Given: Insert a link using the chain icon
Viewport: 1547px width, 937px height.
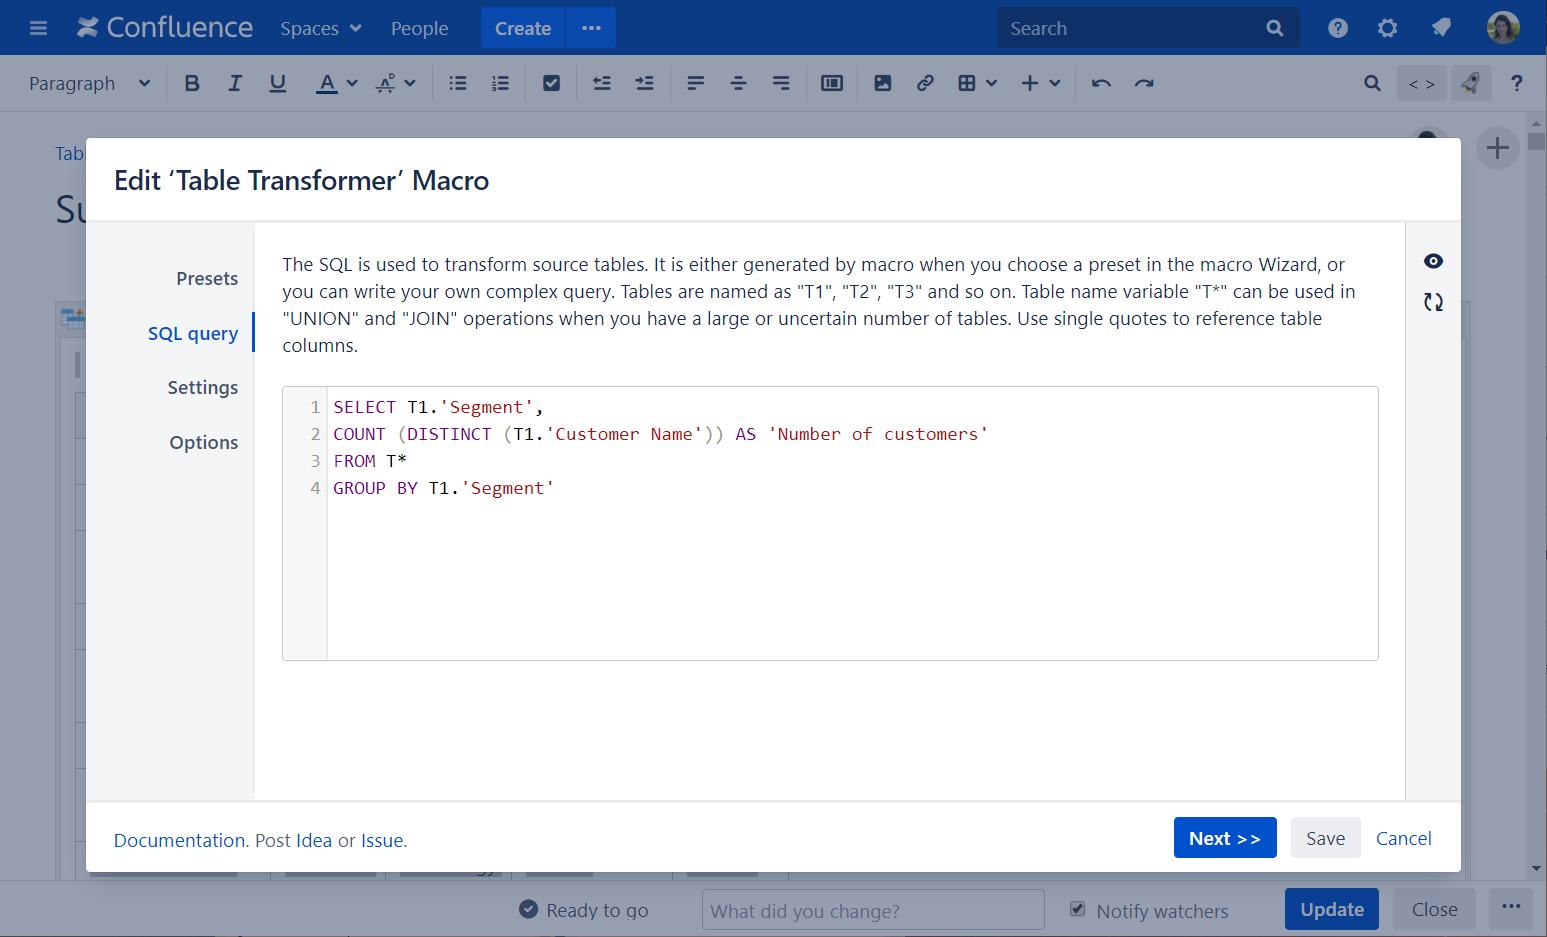Looking at the screenshot, I should 925,83.
